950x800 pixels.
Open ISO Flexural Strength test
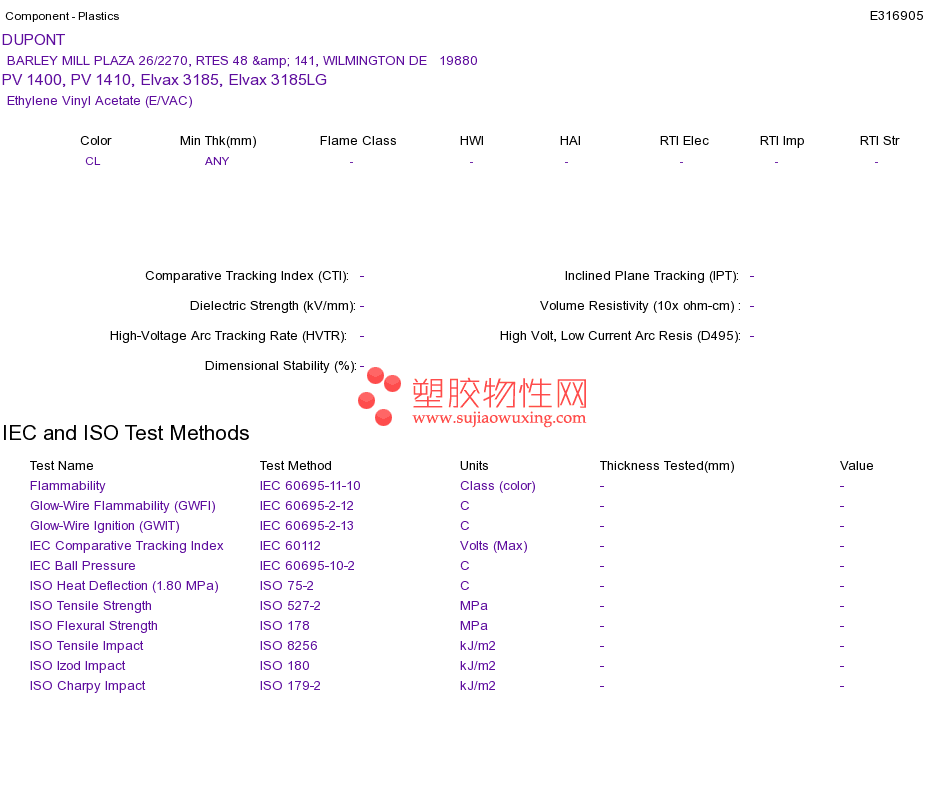click(93, 626)
